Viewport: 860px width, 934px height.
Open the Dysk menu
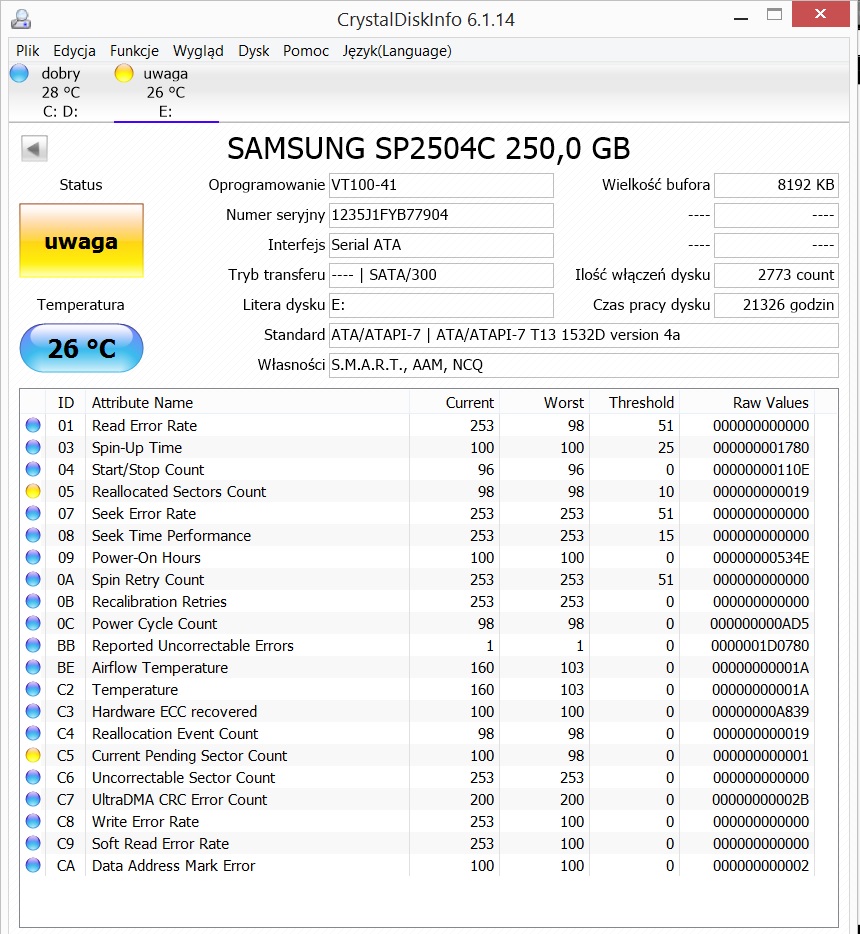[x=254, y=51]
